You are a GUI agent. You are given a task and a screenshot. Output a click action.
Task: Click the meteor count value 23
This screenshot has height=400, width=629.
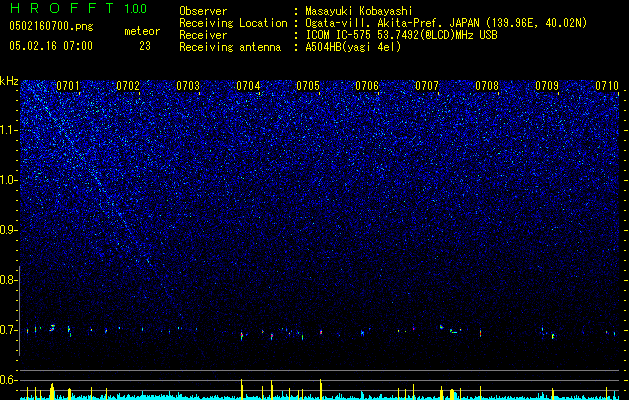[145, 46]
